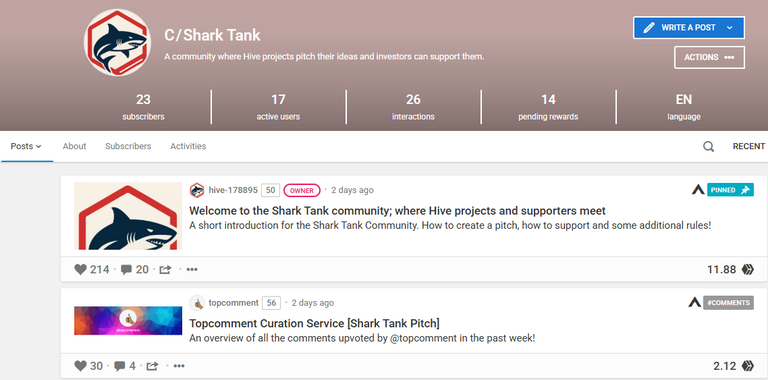Open comments on the Topcomment post
This screenshot has width=768, height=380.
click(120, 366)
